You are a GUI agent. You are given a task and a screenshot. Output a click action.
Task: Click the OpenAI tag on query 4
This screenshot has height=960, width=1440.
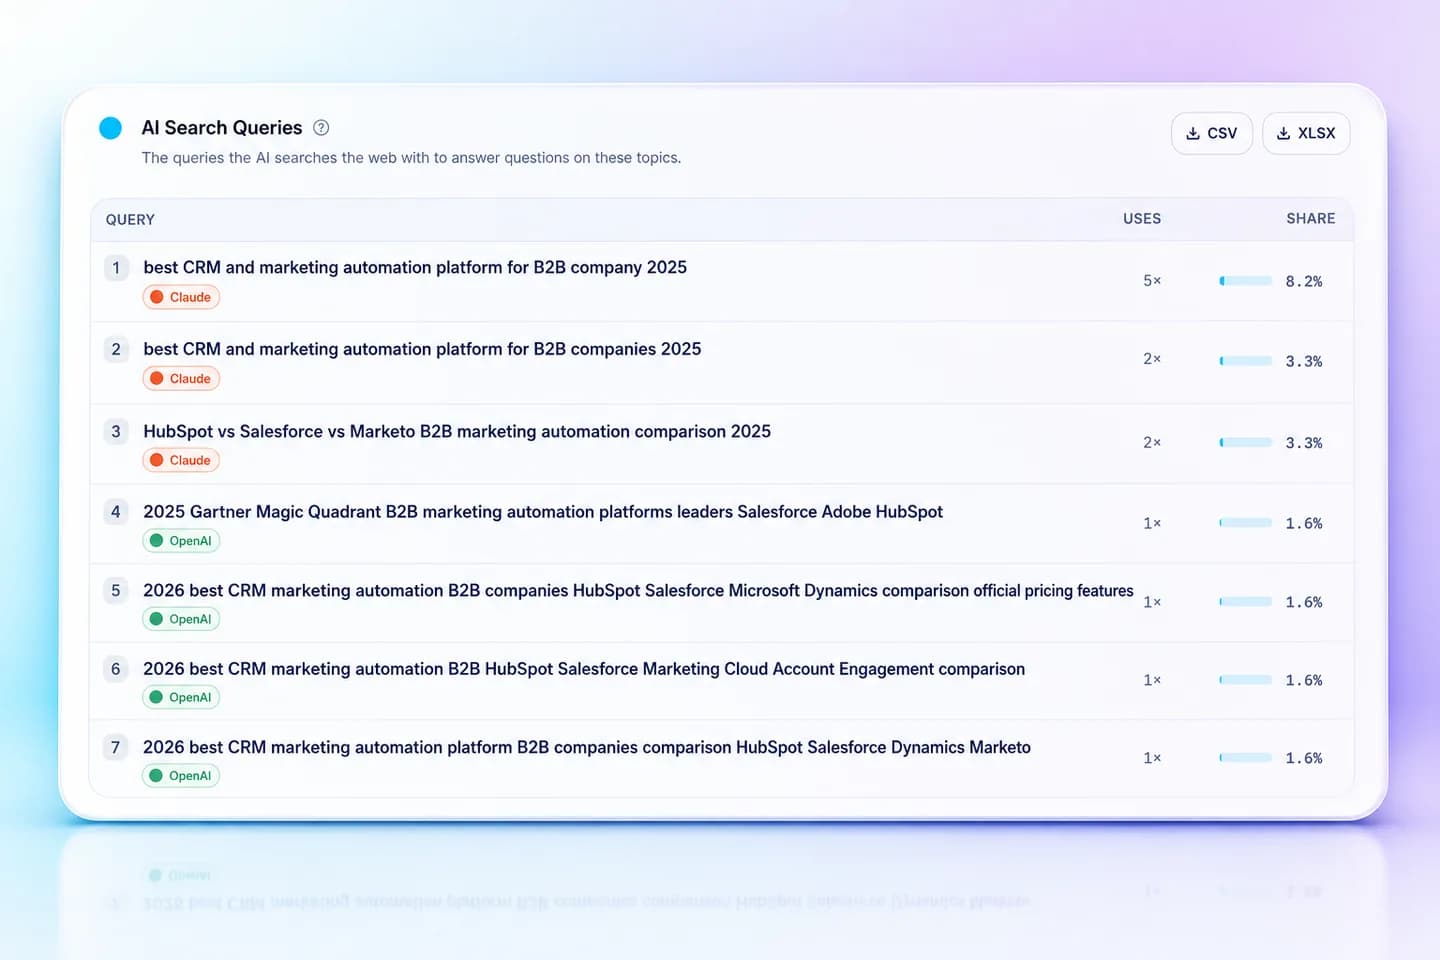tap(181, 541)
